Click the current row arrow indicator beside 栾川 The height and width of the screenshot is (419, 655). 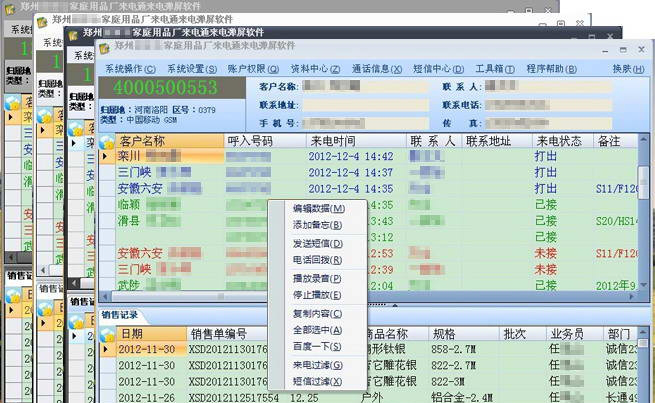pos(105,157)
